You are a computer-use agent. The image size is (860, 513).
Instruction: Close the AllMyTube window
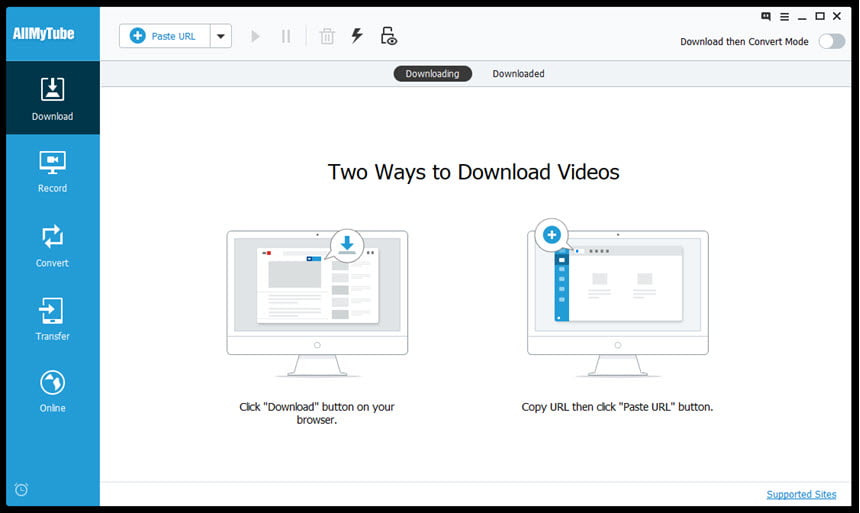pyautogui.click(x=837, y=16)
